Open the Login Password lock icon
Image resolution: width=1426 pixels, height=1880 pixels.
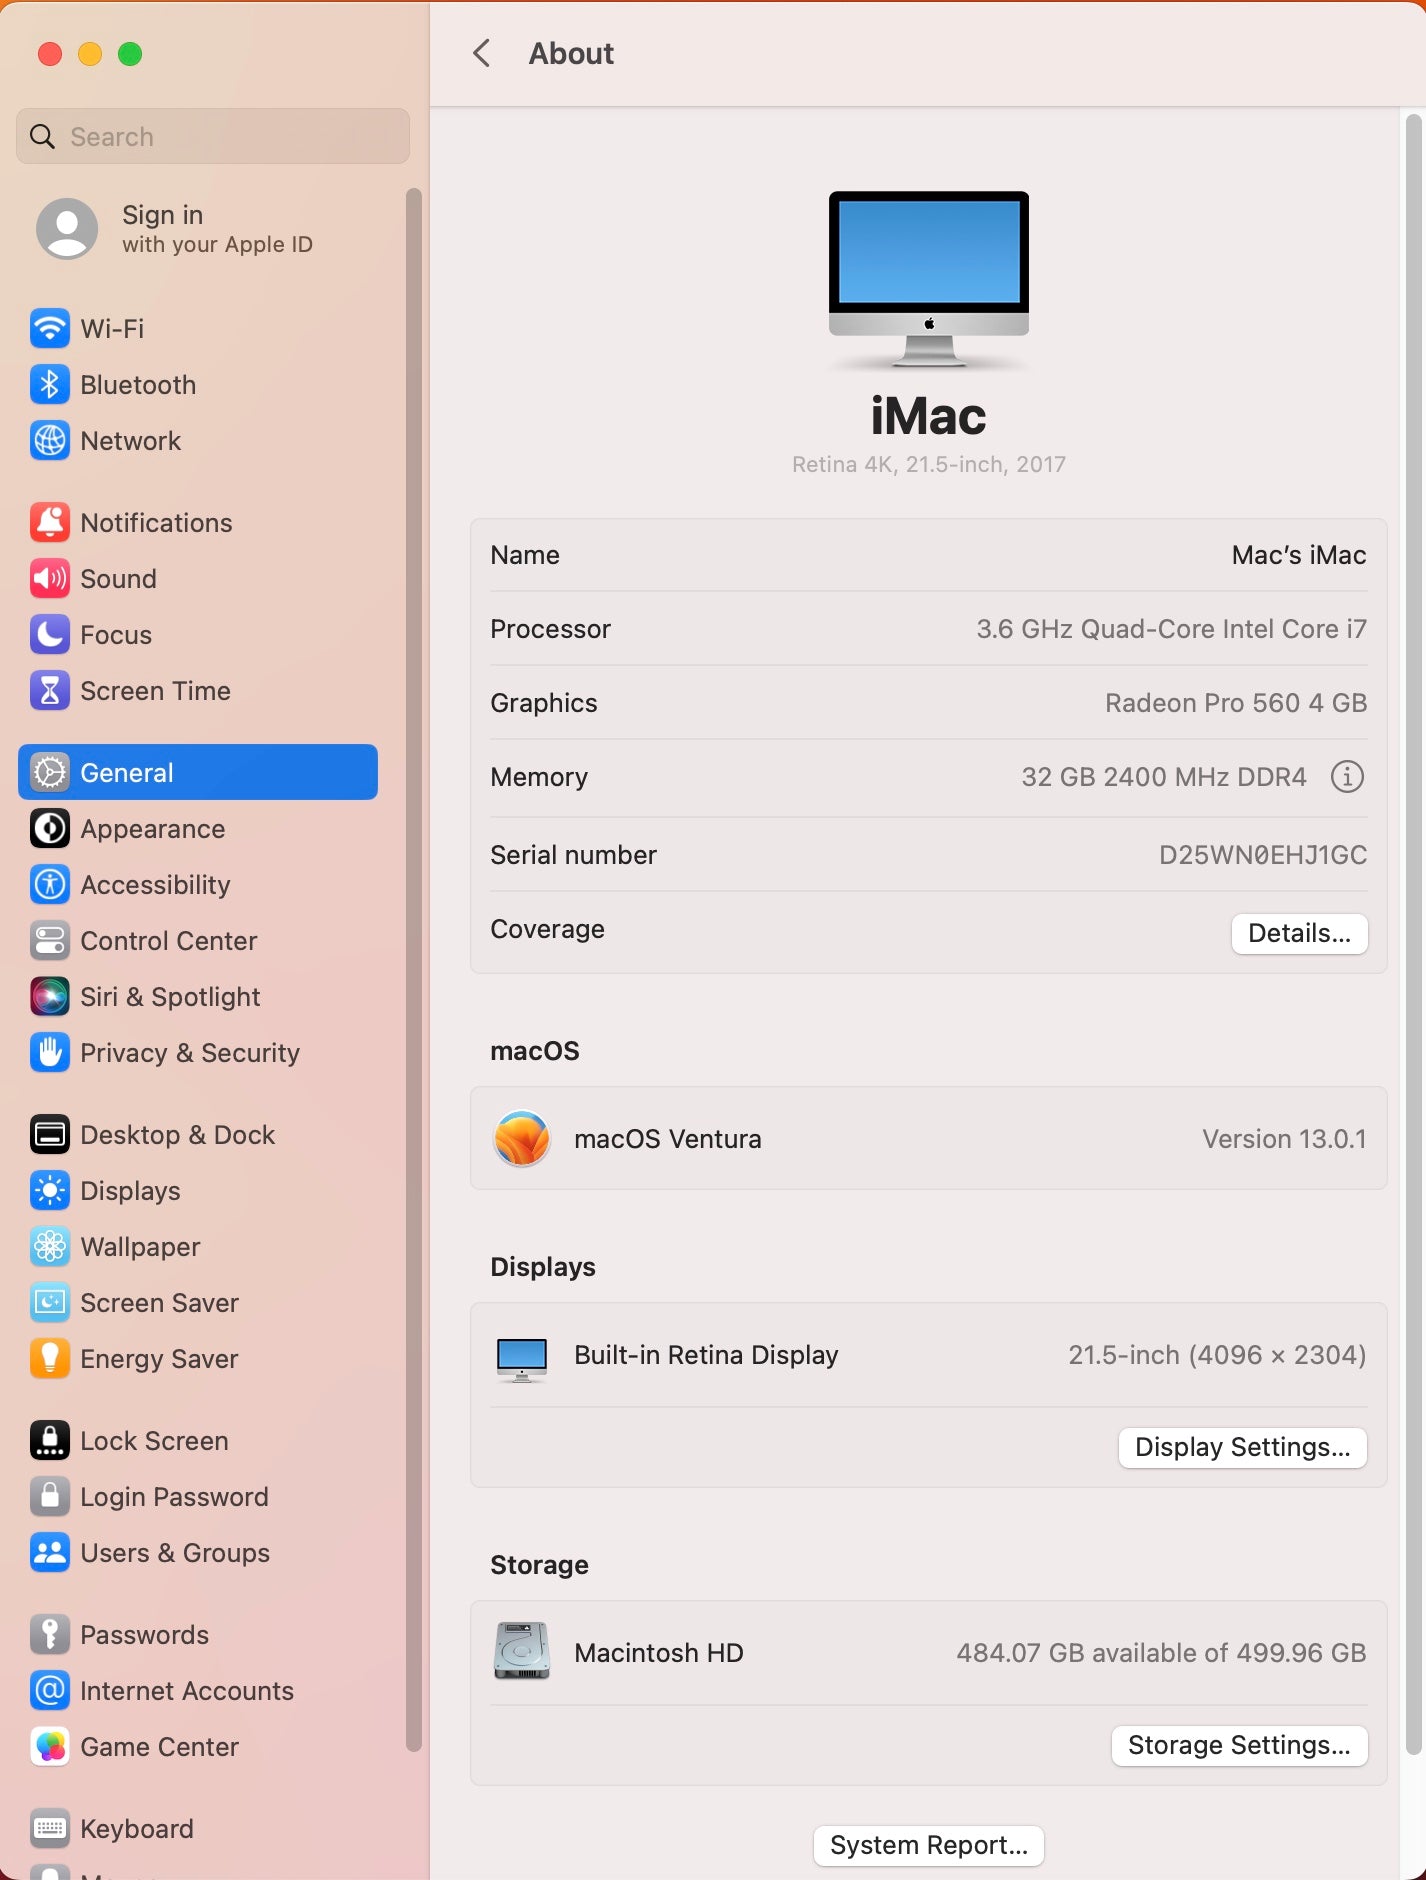[50, 1496]
